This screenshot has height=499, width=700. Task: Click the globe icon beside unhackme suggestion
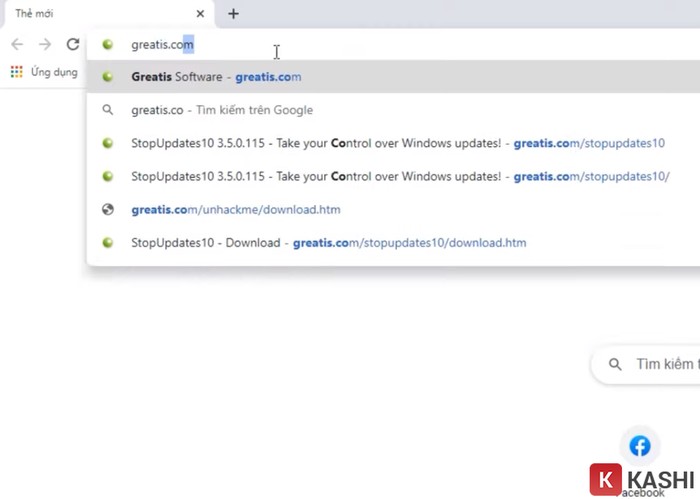[x=108, y=210]
